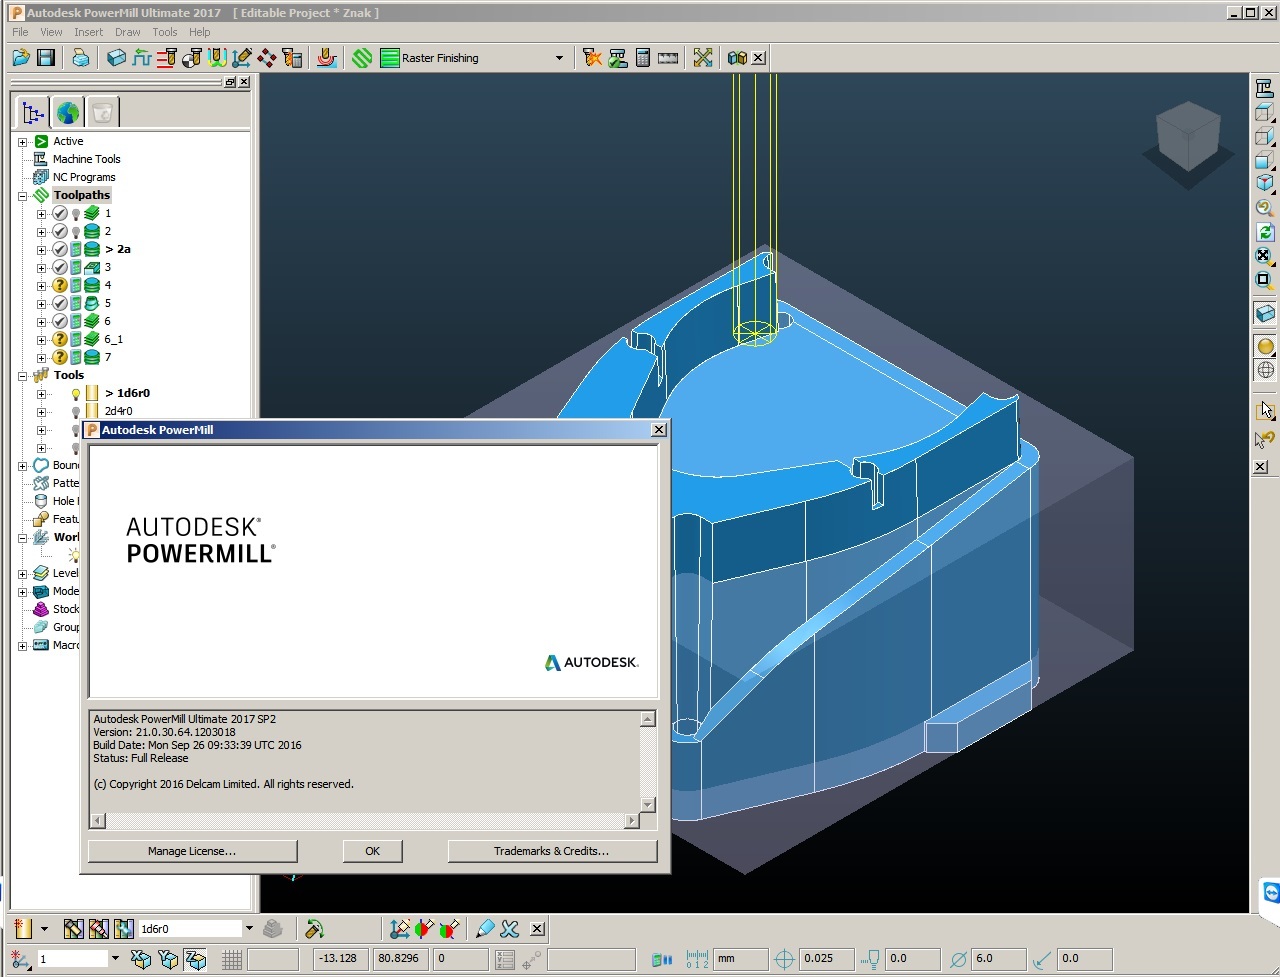The width and height of the screenshot is (1280, 977).
Task: Open a project with the folder icon
Action: click(x=20, y=58)
